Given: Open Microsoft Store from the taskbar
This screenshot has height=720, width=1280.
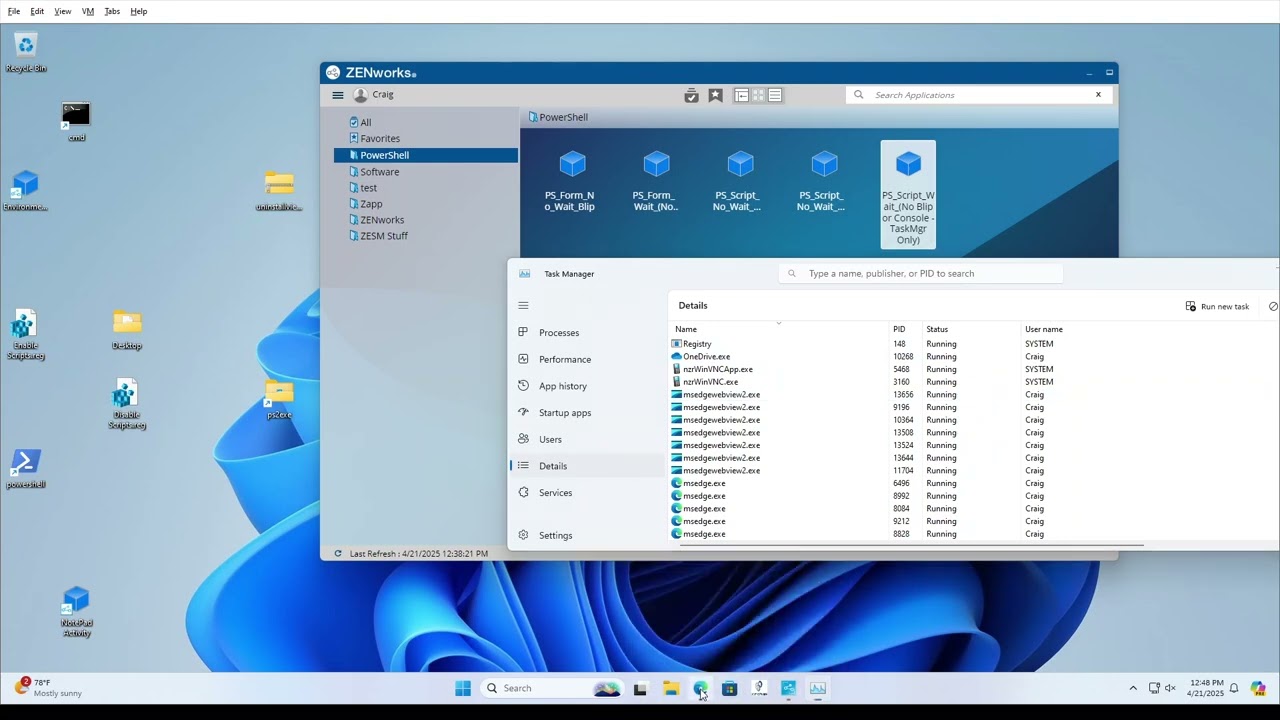Looking at the screenshot, I should click(x=729, y=688).
